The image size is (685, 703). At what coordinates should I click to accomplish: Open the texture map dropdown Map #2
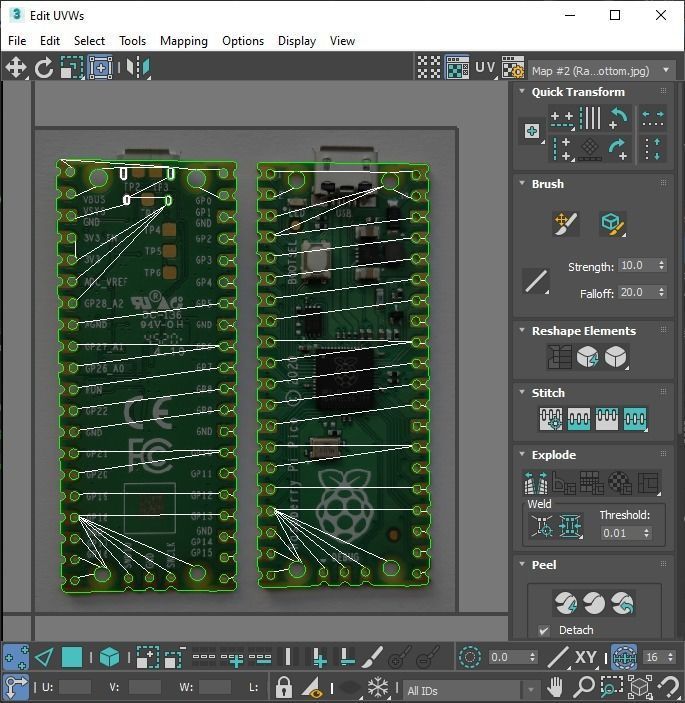[x=601, y=71]
